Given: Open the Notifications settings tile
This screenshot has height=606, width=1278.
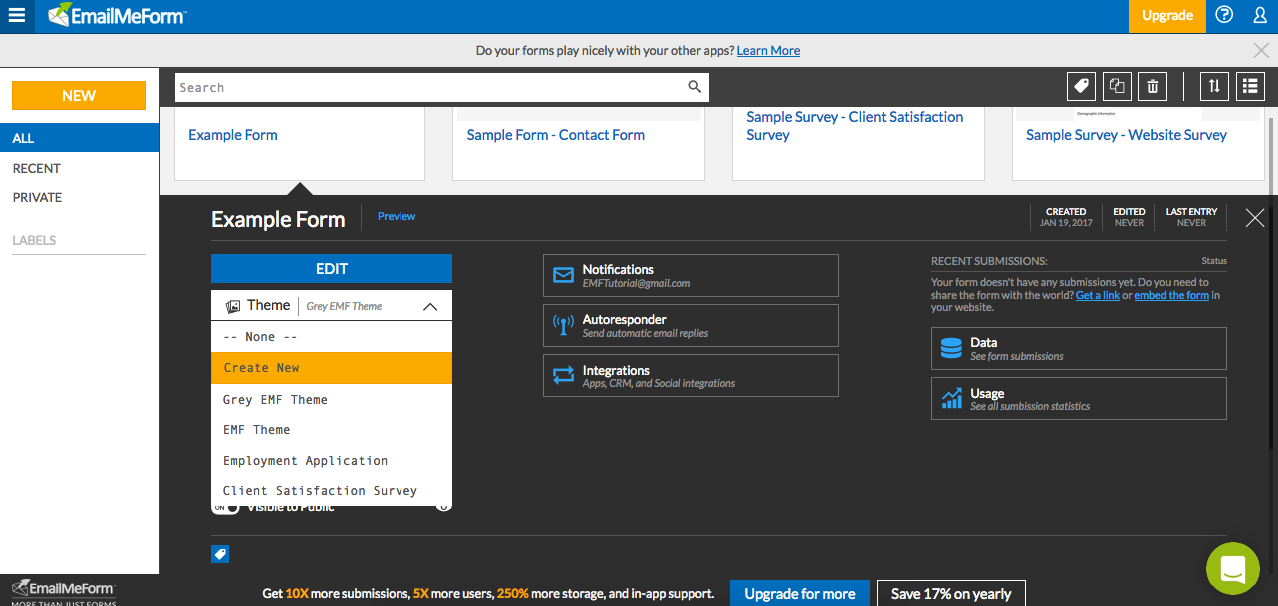Looking at the screenshot, I should tap(691, 275).
